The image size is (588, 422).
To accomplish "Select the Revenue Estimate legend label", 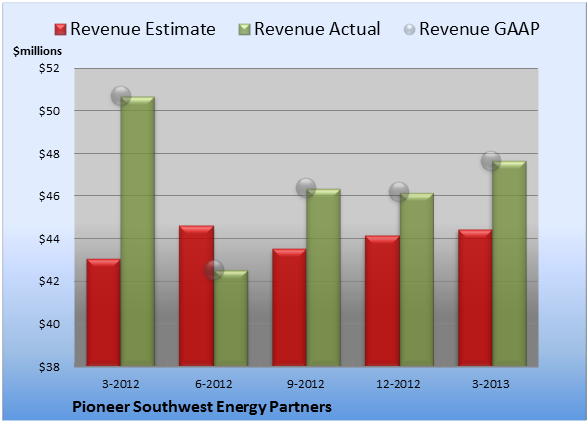I will coord(143,29).
